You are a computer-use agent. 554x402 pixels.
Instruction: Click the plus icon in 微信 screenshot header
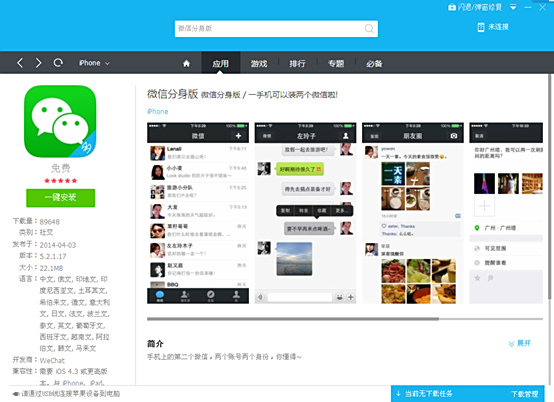coord(238,136)
